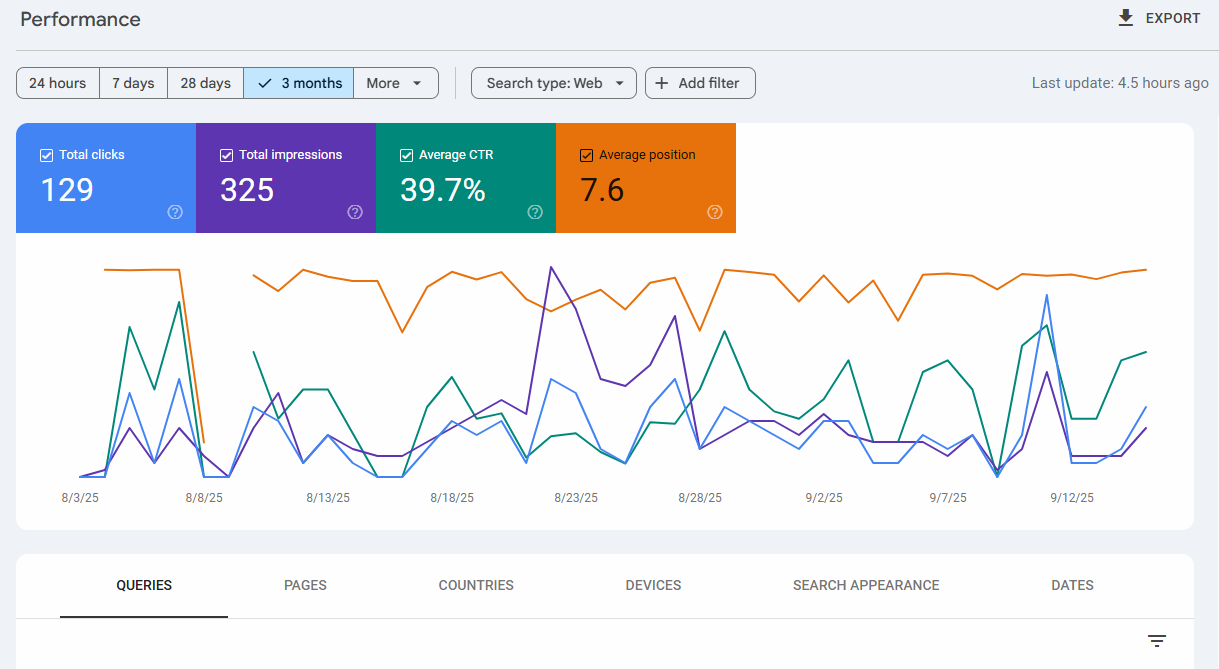This screenshot has height=669, width=1219.
Task: Disable the Average CTR checkbox
Action: point(406,155)
